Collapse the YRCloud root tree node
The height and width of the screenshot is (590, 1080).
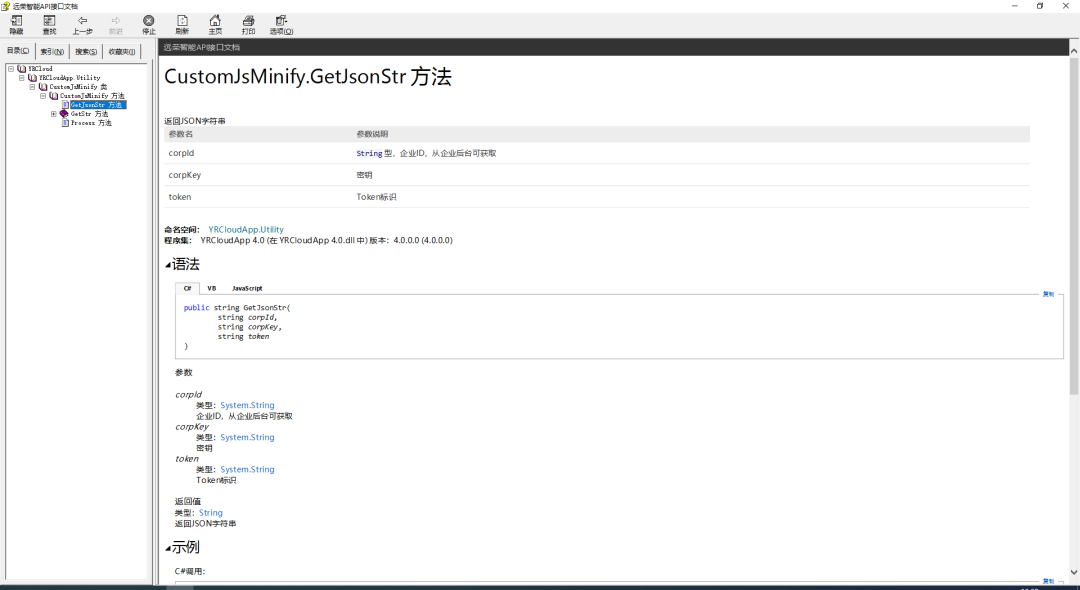pyautogui.click(x=11, y=69)
